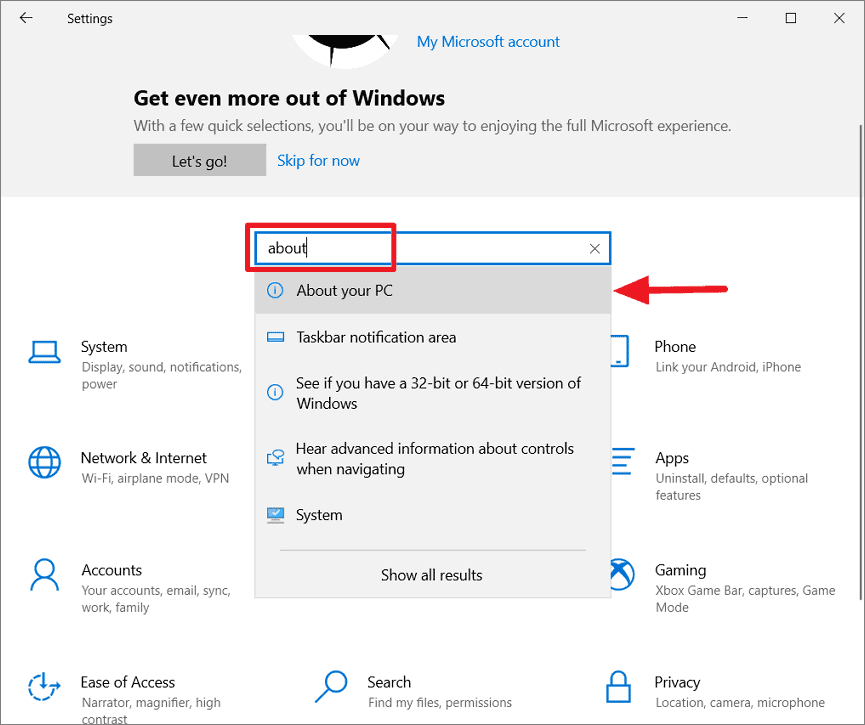Clear the search box with the X icon
The width and height of the screenshot is (865, 725).
tap(594, 249)
